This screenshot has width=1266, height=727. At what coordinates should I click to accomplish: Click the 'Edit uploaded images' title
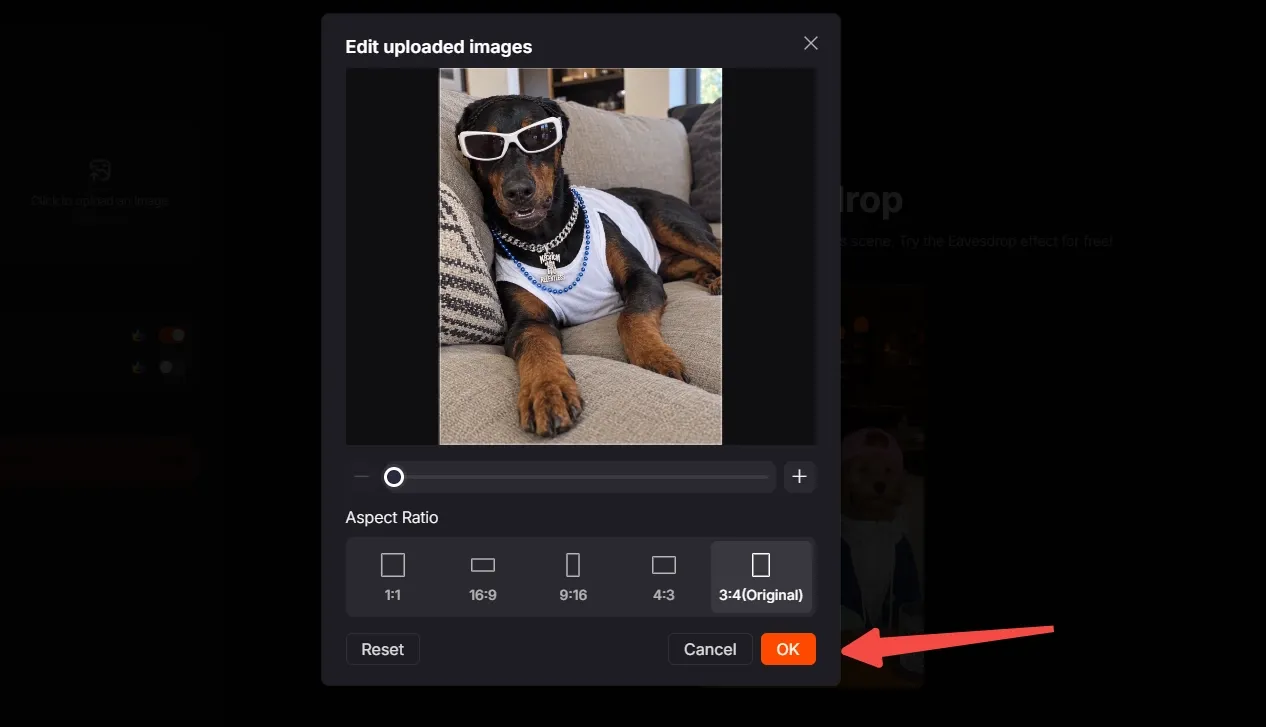click(x=439, y=47)
